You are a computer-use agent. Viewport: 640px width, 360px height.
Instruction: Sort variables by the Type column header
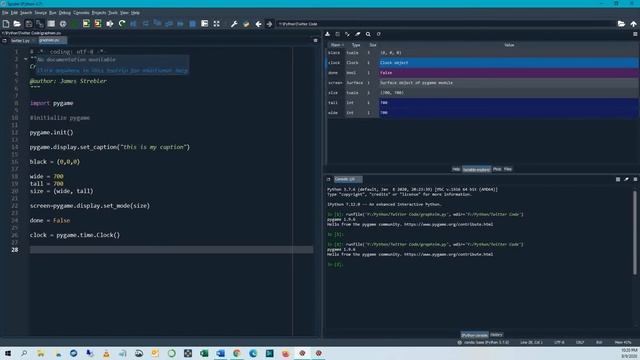coord(356,45)
